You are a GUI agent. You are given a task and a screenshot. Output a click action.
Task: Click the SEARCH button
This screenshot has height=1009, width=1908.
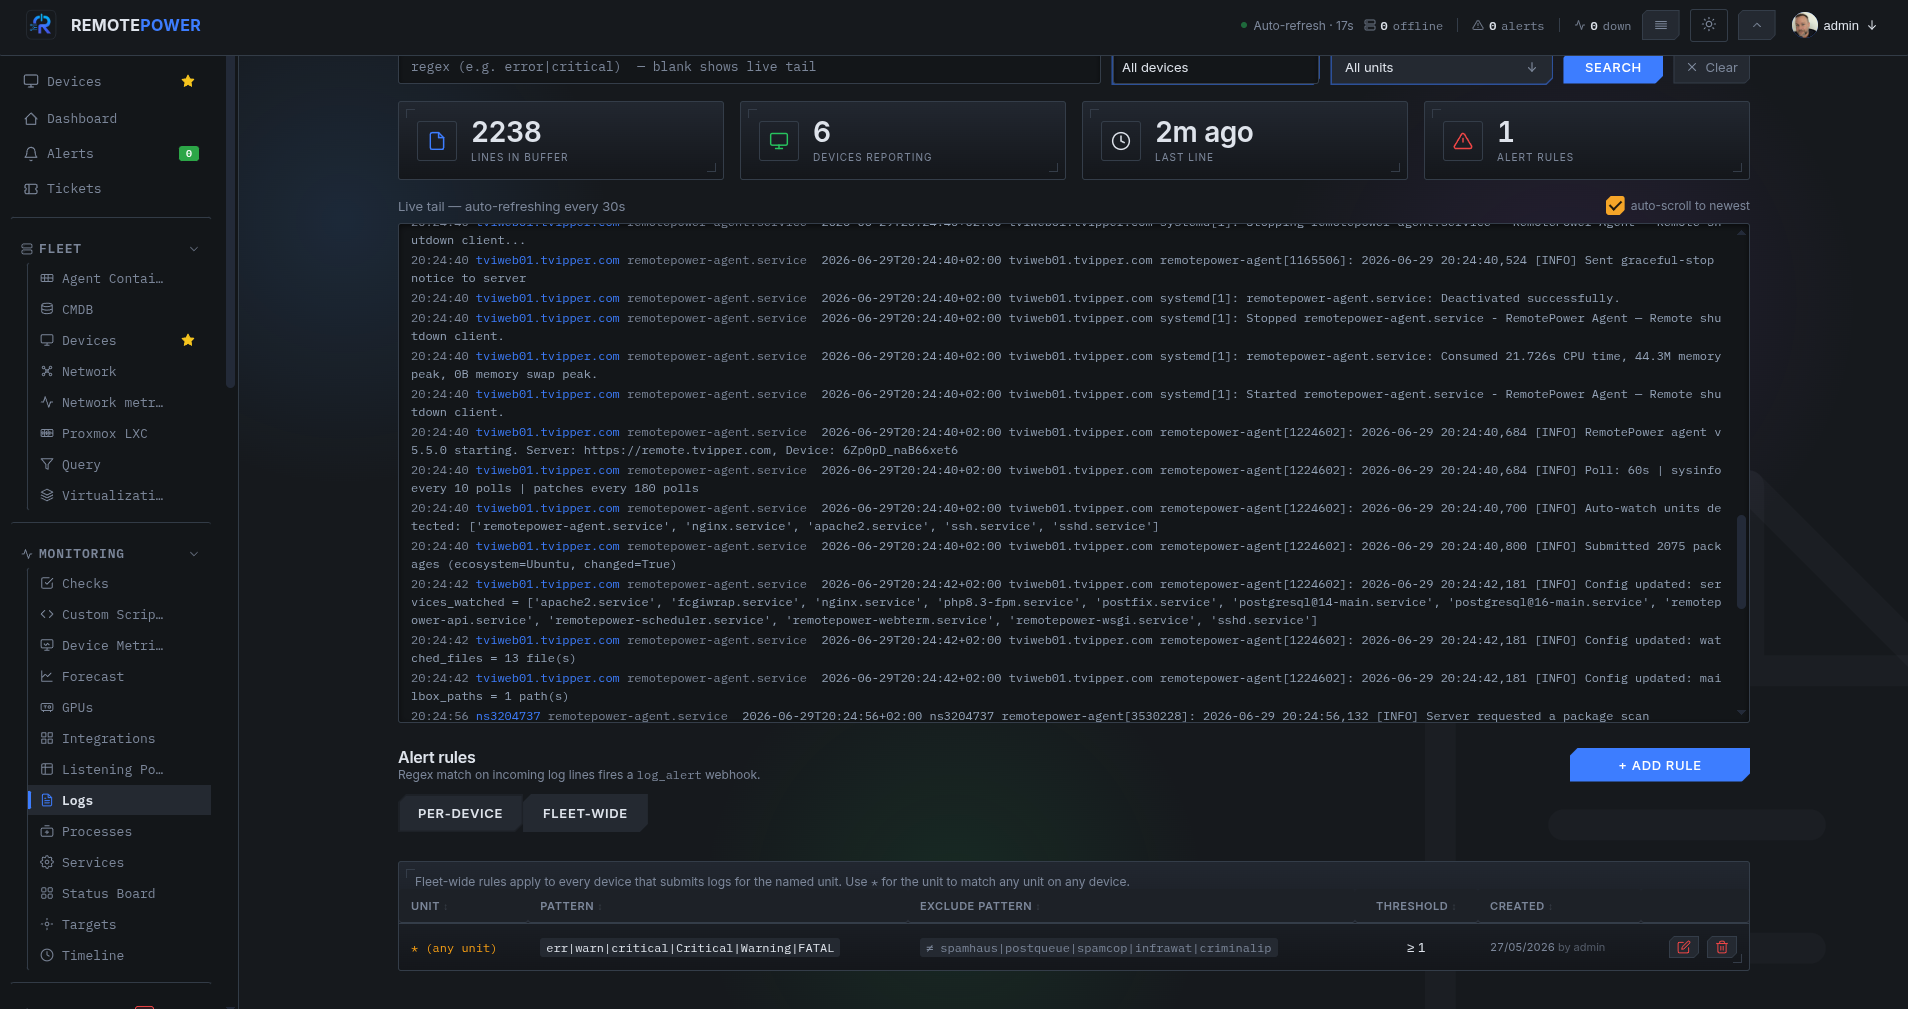tap(1613, 68)
